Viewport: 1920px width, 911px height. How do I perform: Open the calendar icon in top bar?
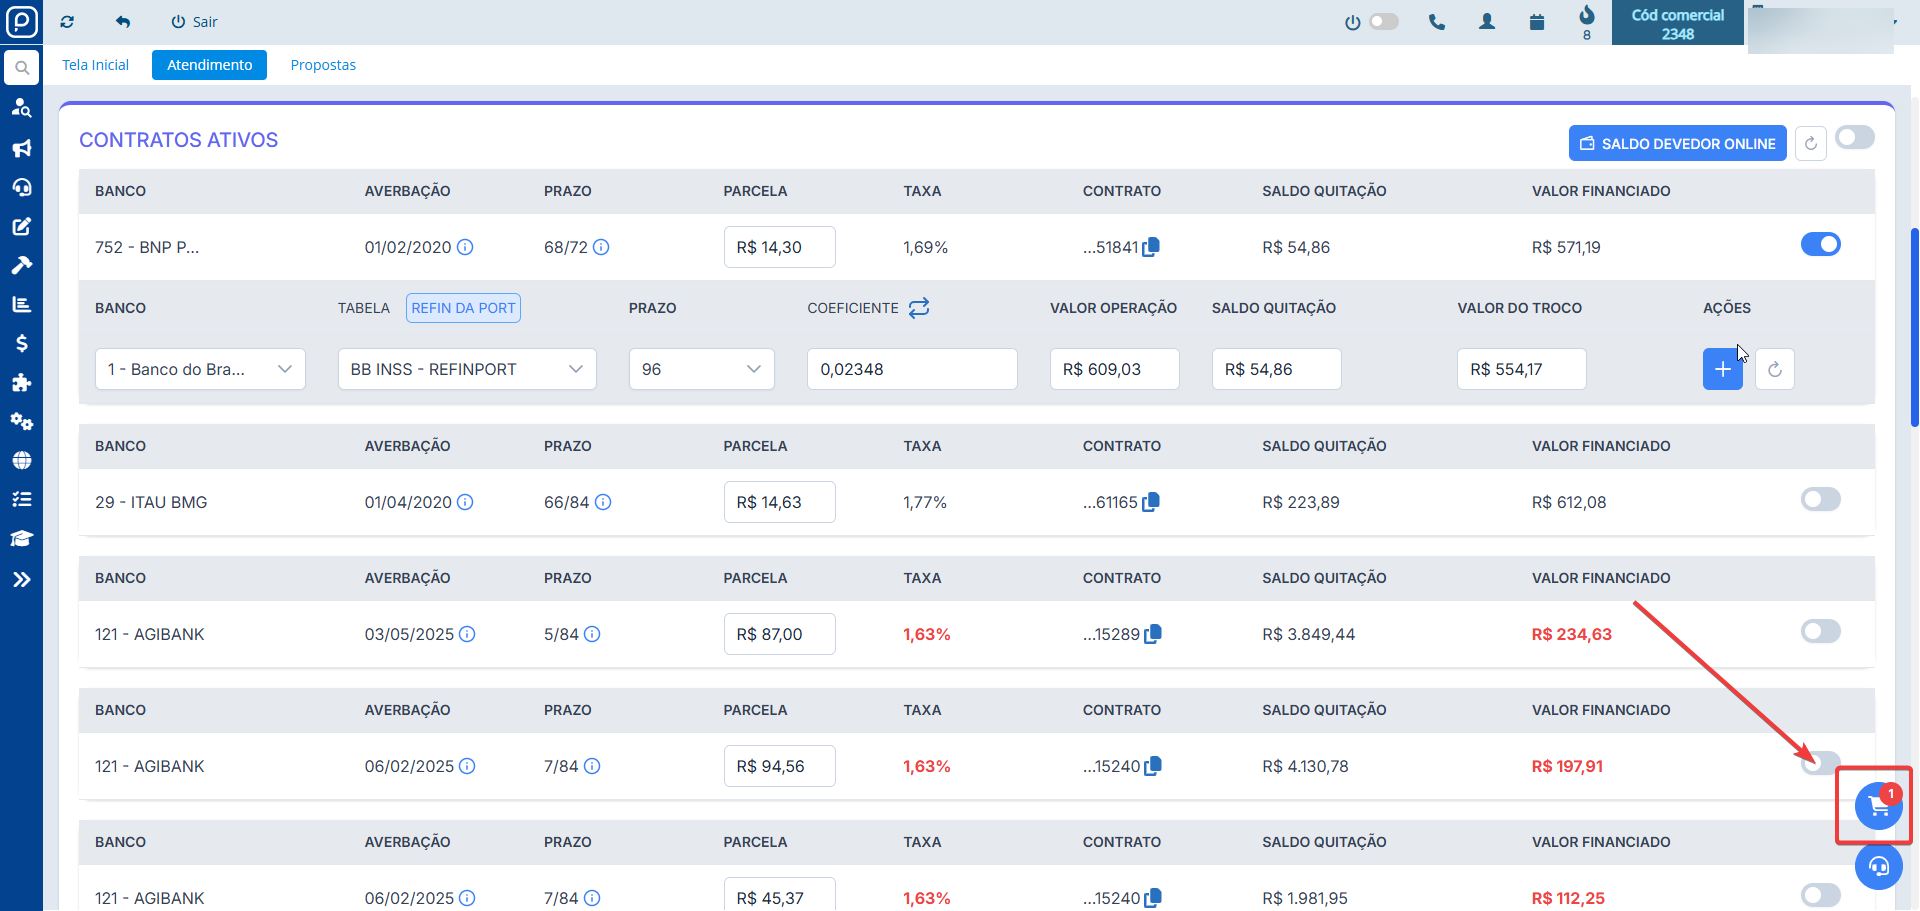coord(1537,22)
